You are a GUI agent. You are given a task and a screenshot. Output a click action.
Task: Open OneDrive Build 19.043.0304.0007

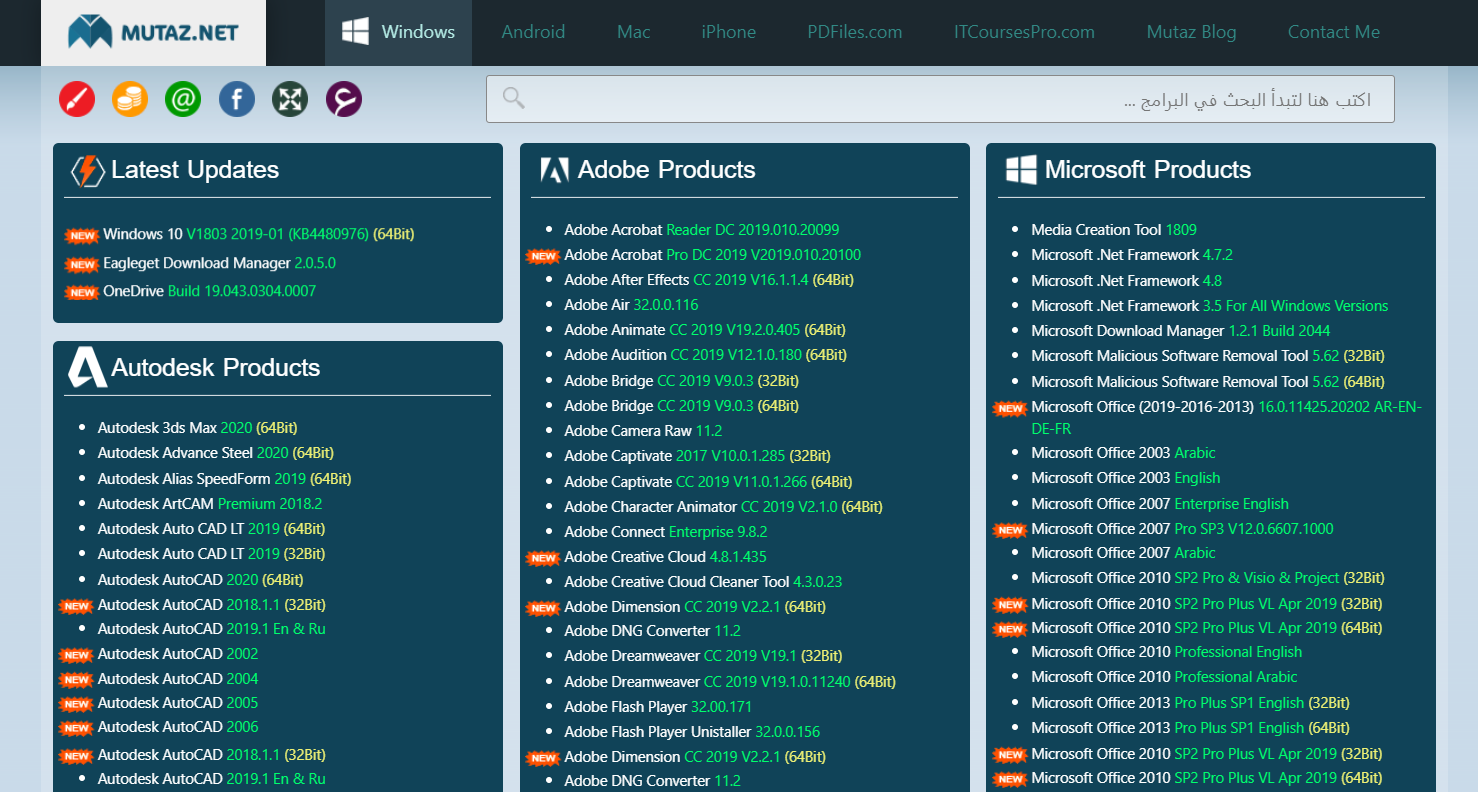pos(209,291)
